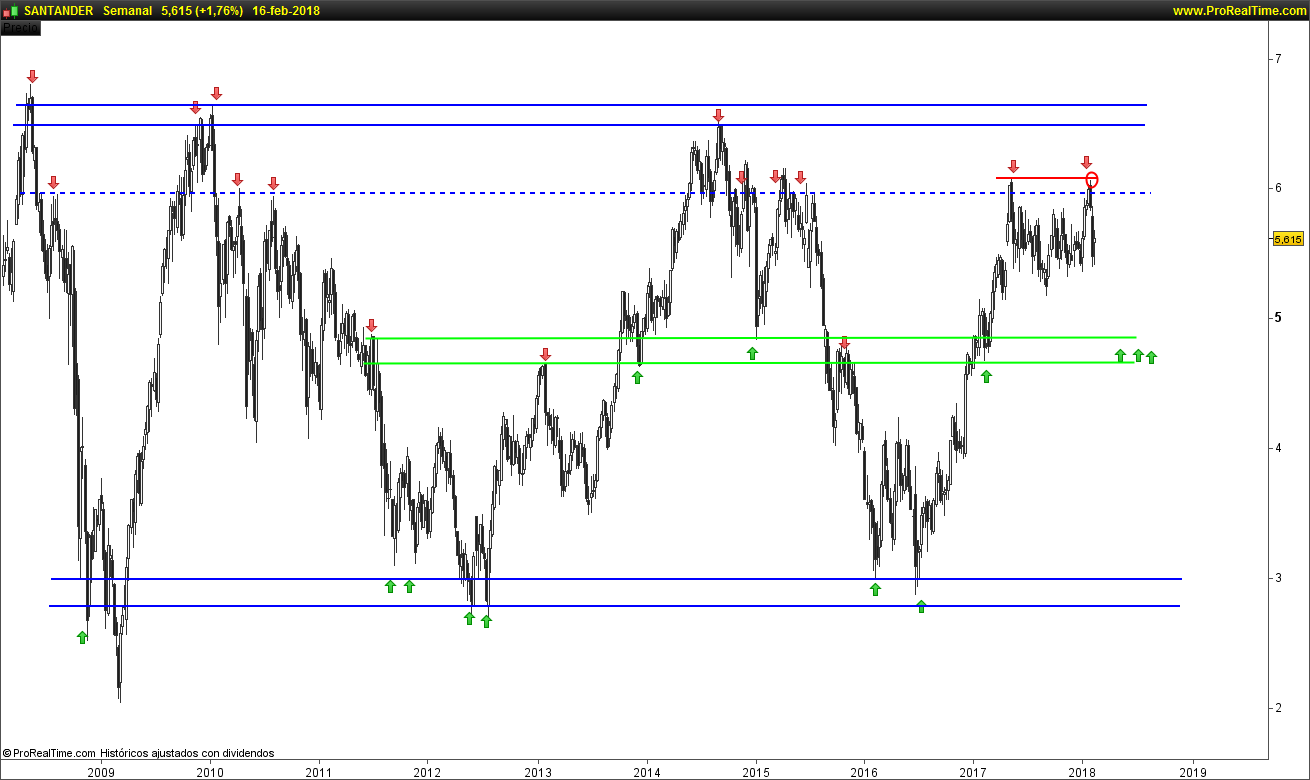The width and height of the screenshot is (1310, 780).
Task: Click the 2009 year label on the time axis
Action: point(100,772)
